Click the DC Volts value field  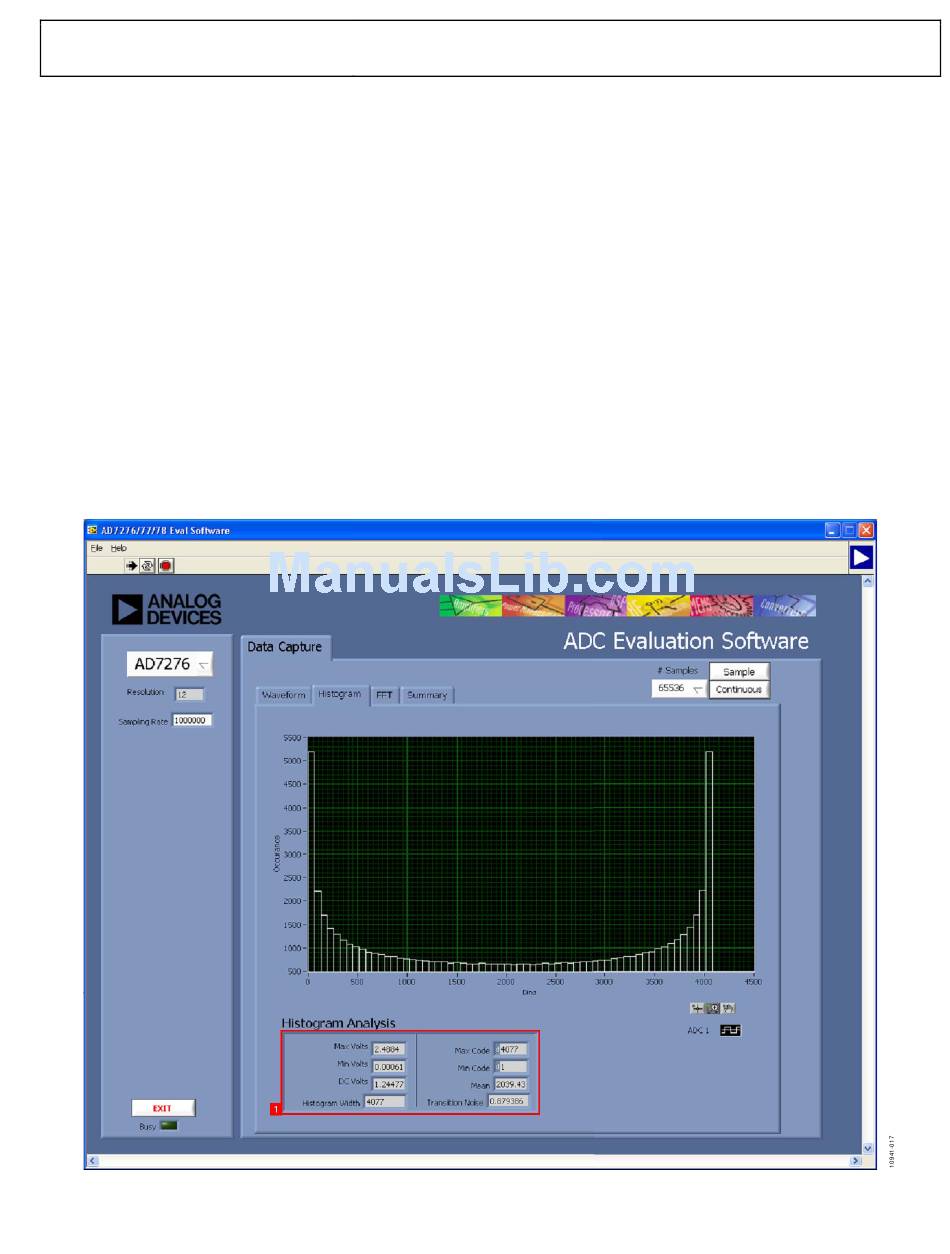point(389,1084)
